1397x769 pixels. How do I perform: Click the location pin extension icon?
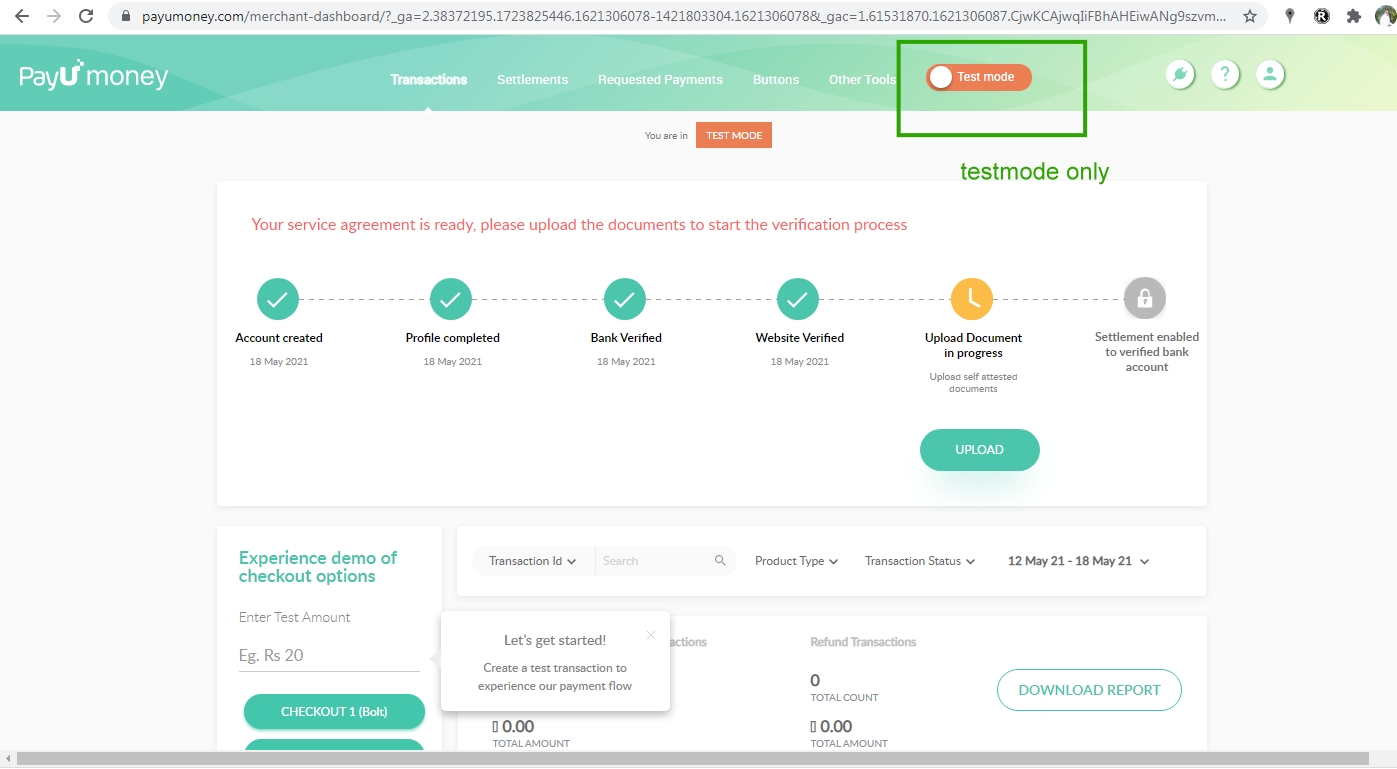1290,16
